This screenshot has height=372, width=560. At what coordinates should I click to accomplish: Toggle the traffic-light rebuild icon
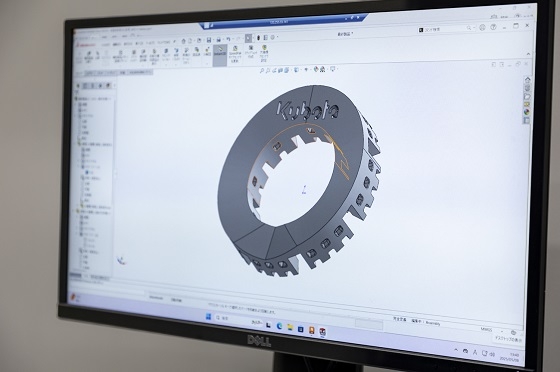[x=259, y=38]
